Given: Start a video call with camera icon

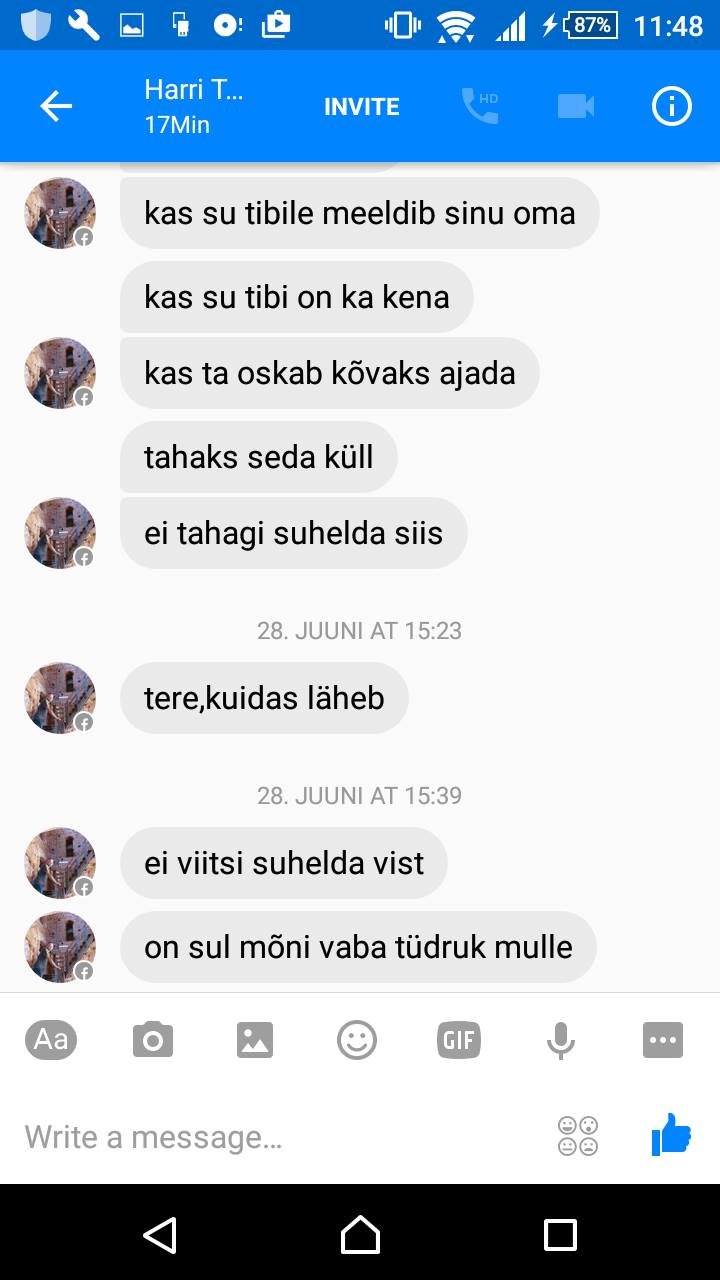Looking at the screenshot, I should coord(576,106).
